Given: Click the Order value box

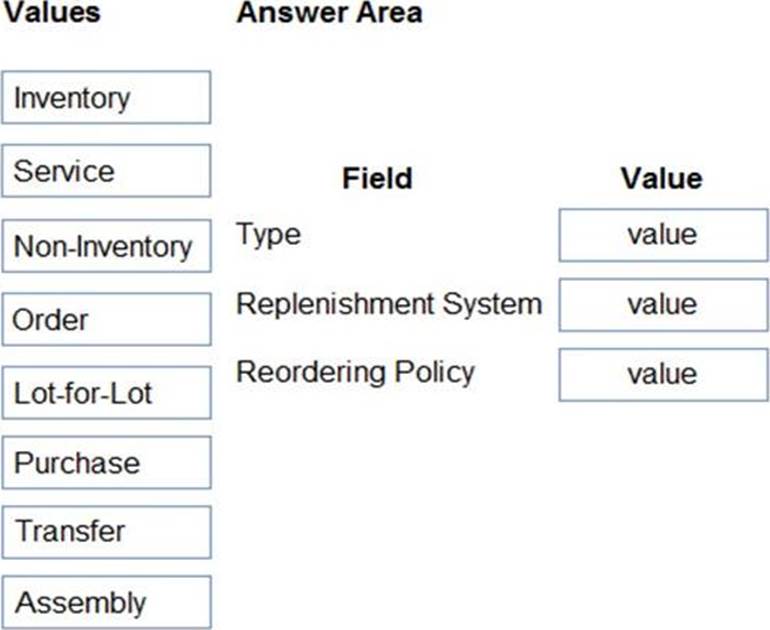Looking at the screenshot, I should (106, 320).
